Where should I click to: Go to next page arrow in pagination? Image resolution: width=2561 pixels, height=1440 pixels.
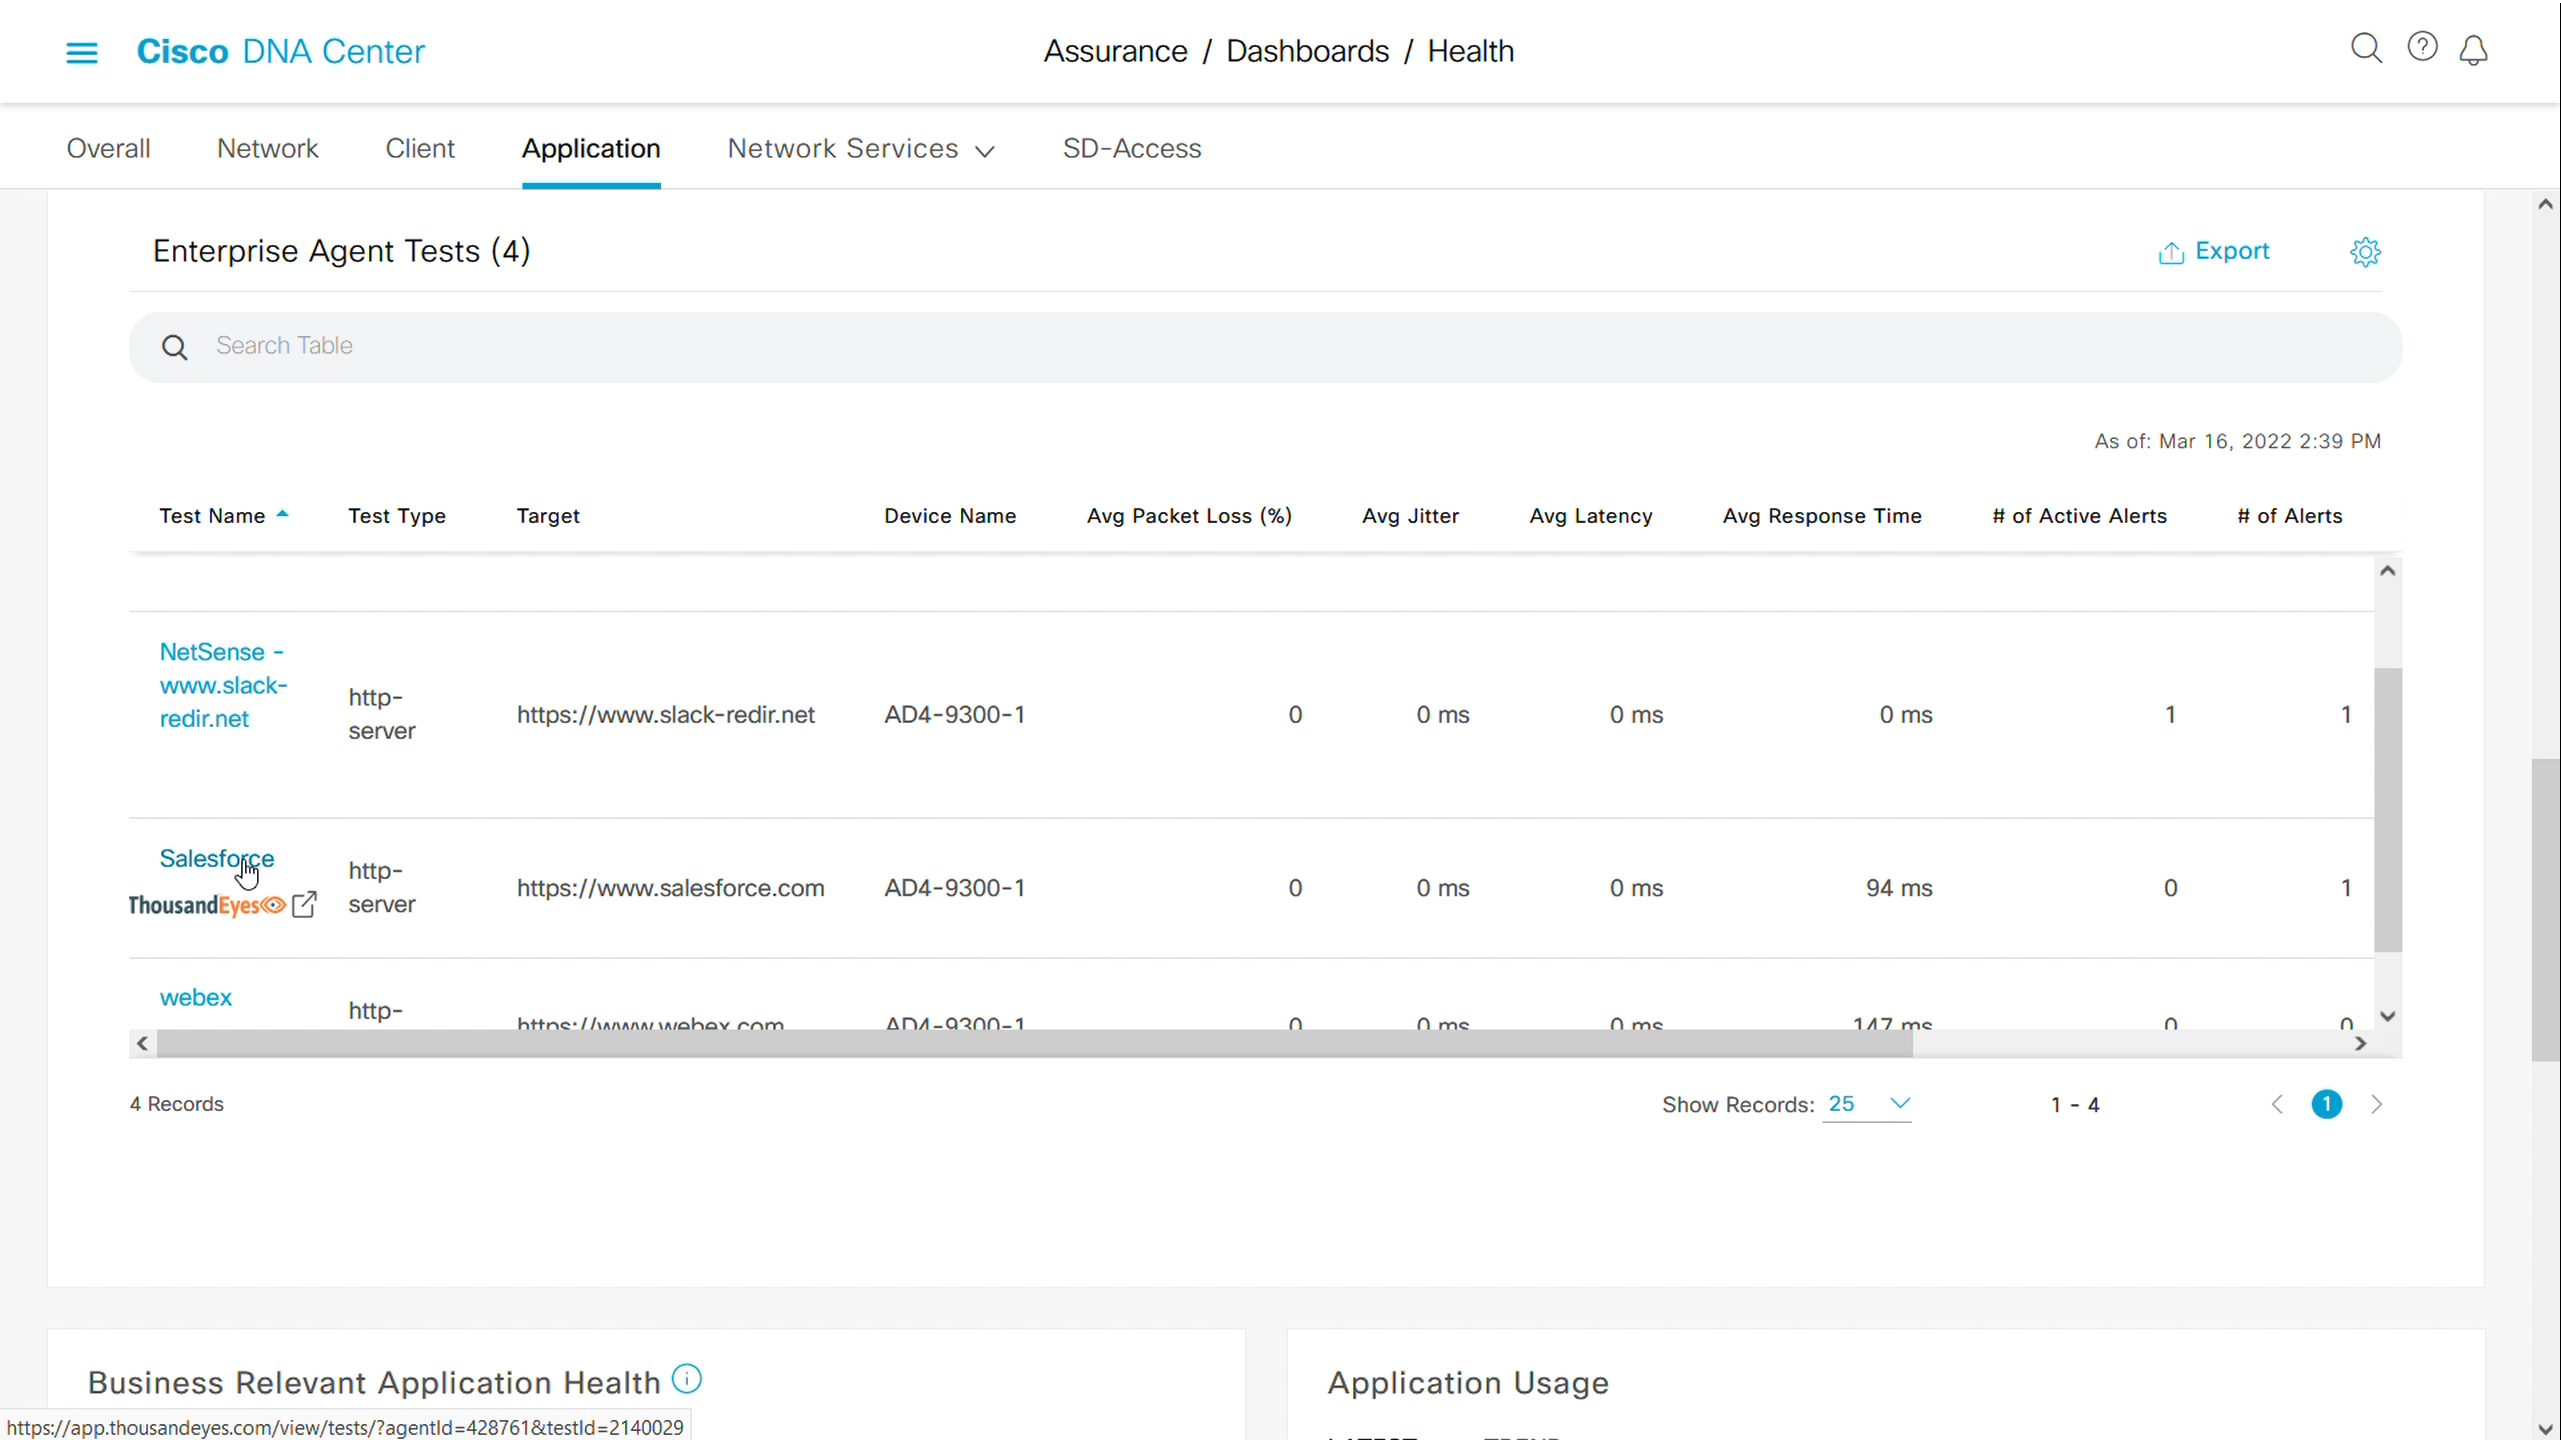pyautogui.click(x=2377, y=1104)
